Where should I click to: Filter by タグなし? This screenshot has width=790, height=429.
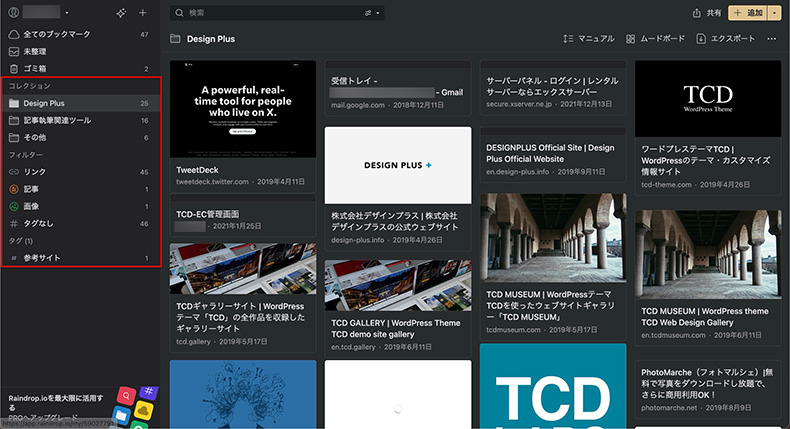point(81,223)
